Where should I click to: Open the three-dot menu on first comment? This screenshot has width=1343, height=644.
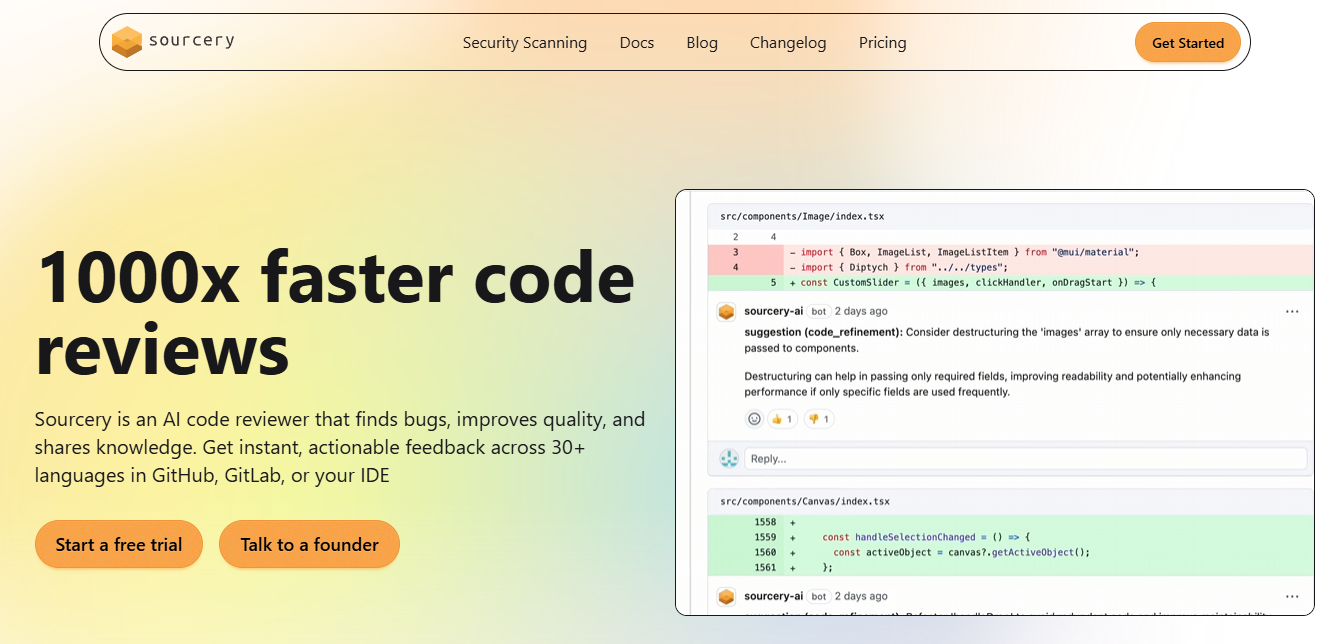(x=1292, y=312)
